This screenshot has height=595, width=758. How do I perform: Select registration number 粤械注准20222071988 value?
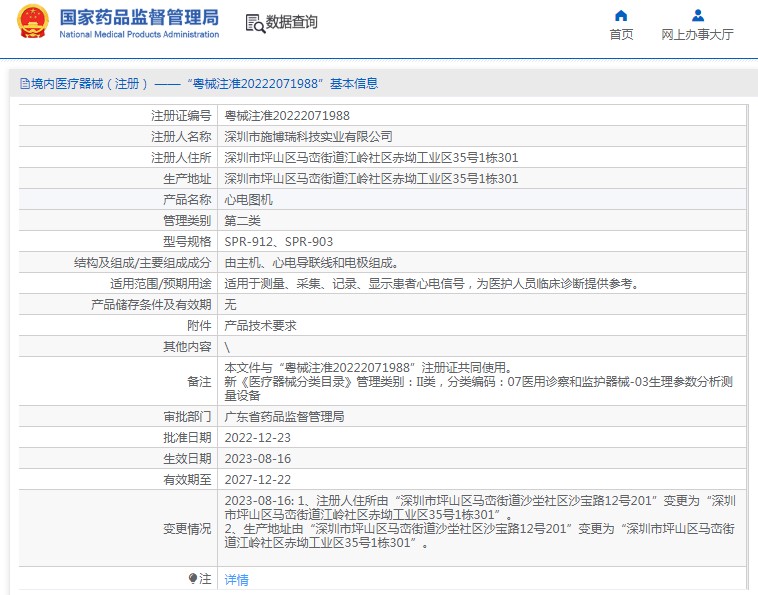point(287,116)
